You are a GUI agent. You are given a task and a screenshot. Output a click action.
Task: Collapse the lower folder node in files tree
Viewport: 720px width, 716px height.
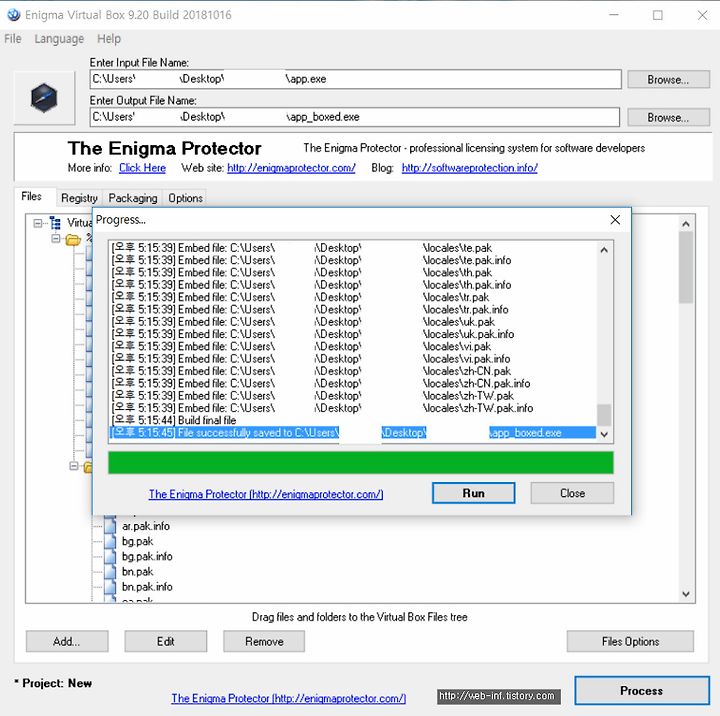point(73,466)
